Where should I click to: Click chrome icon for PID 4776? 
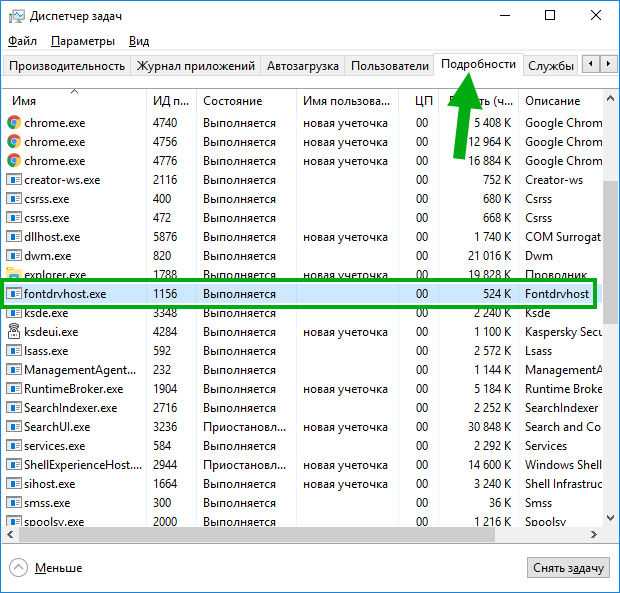pos(14,161)
